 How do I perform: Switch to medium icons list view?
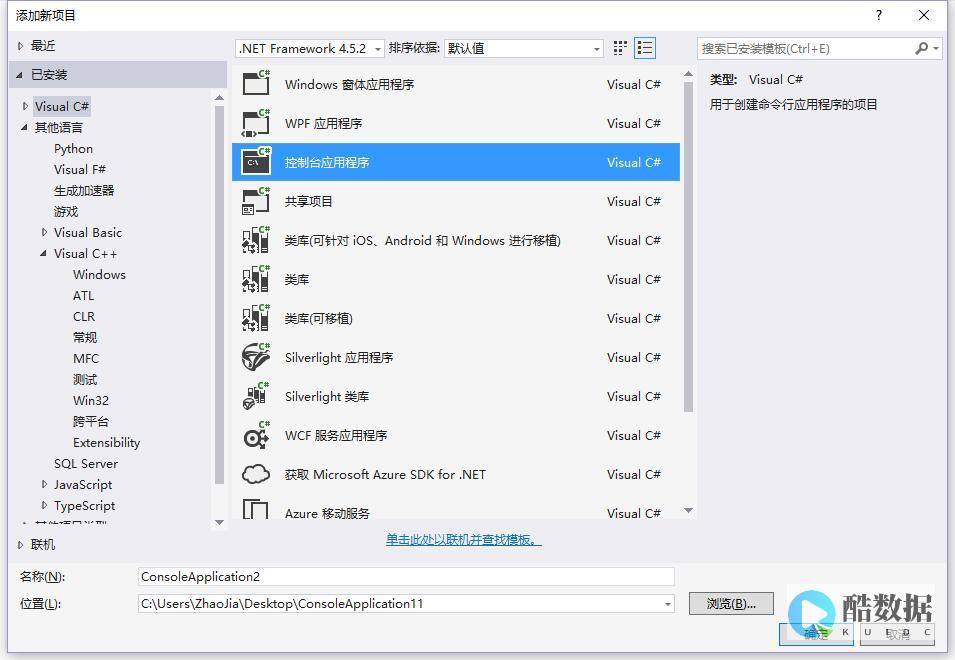click(x=645, y=48)
